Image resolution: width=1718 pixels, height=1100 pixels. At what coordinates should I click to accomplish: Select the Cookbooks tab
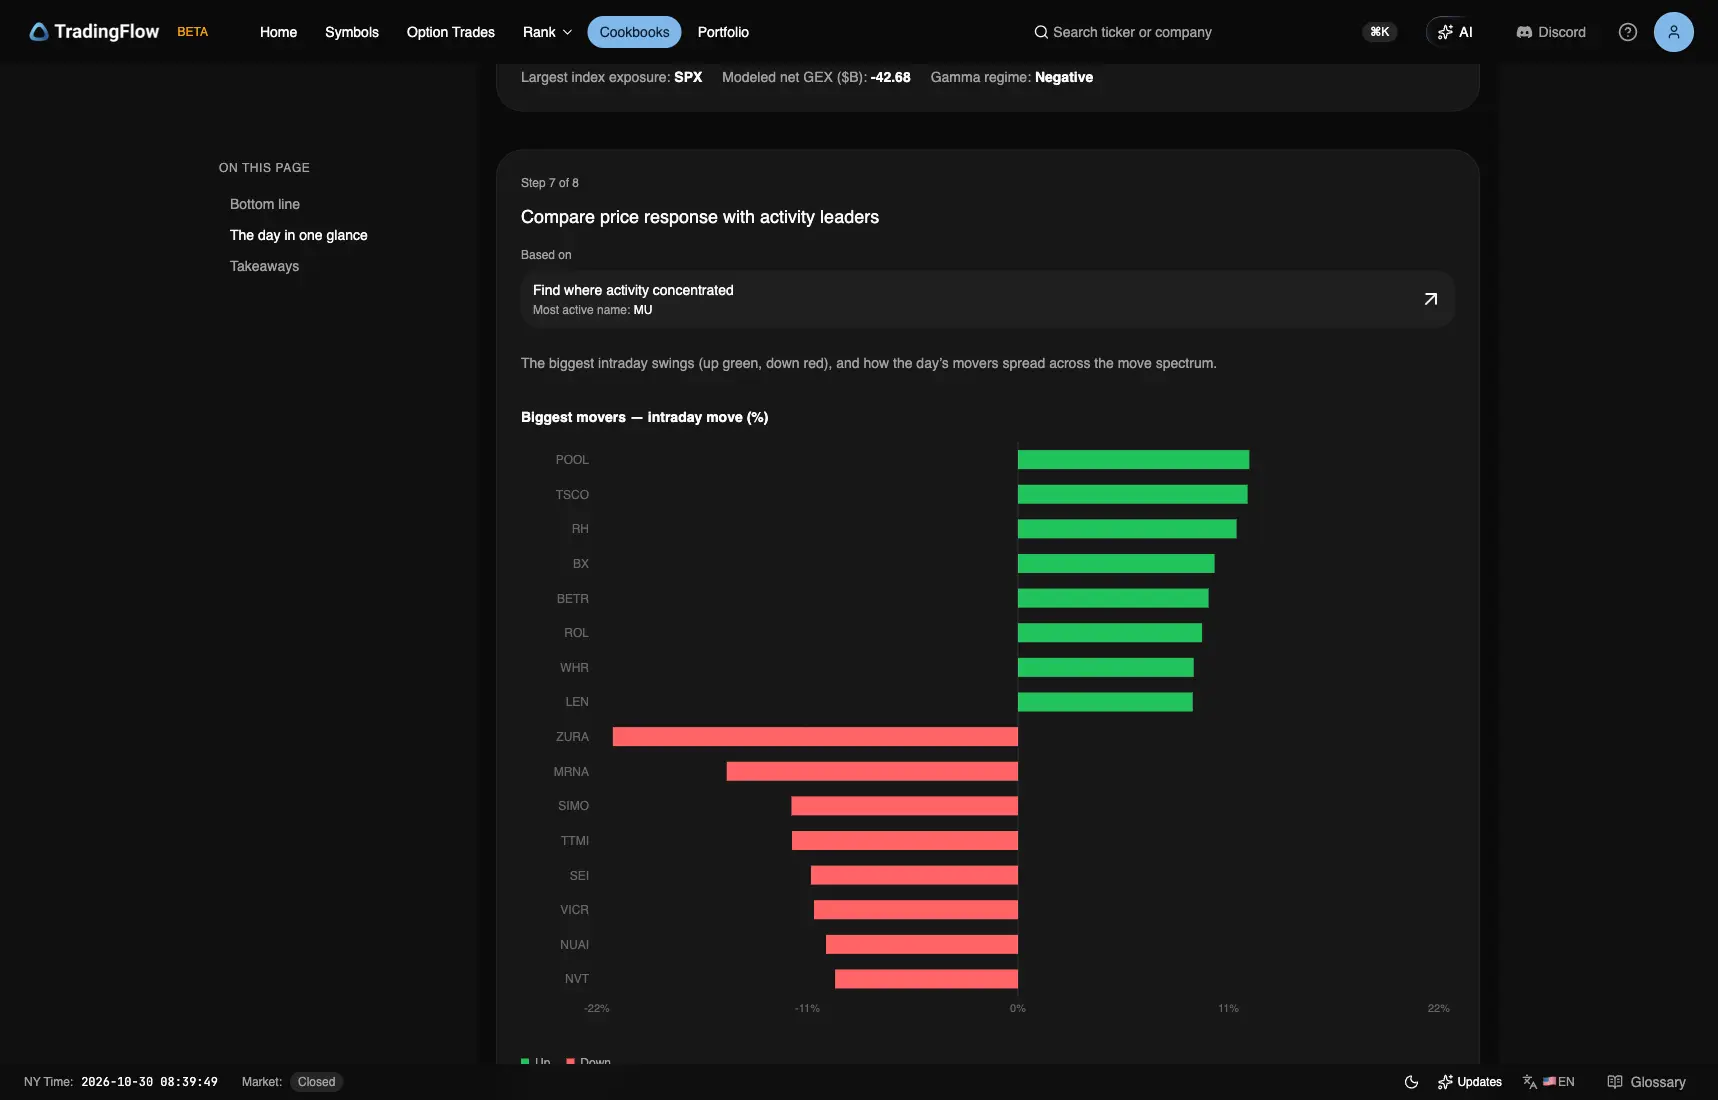634,32
